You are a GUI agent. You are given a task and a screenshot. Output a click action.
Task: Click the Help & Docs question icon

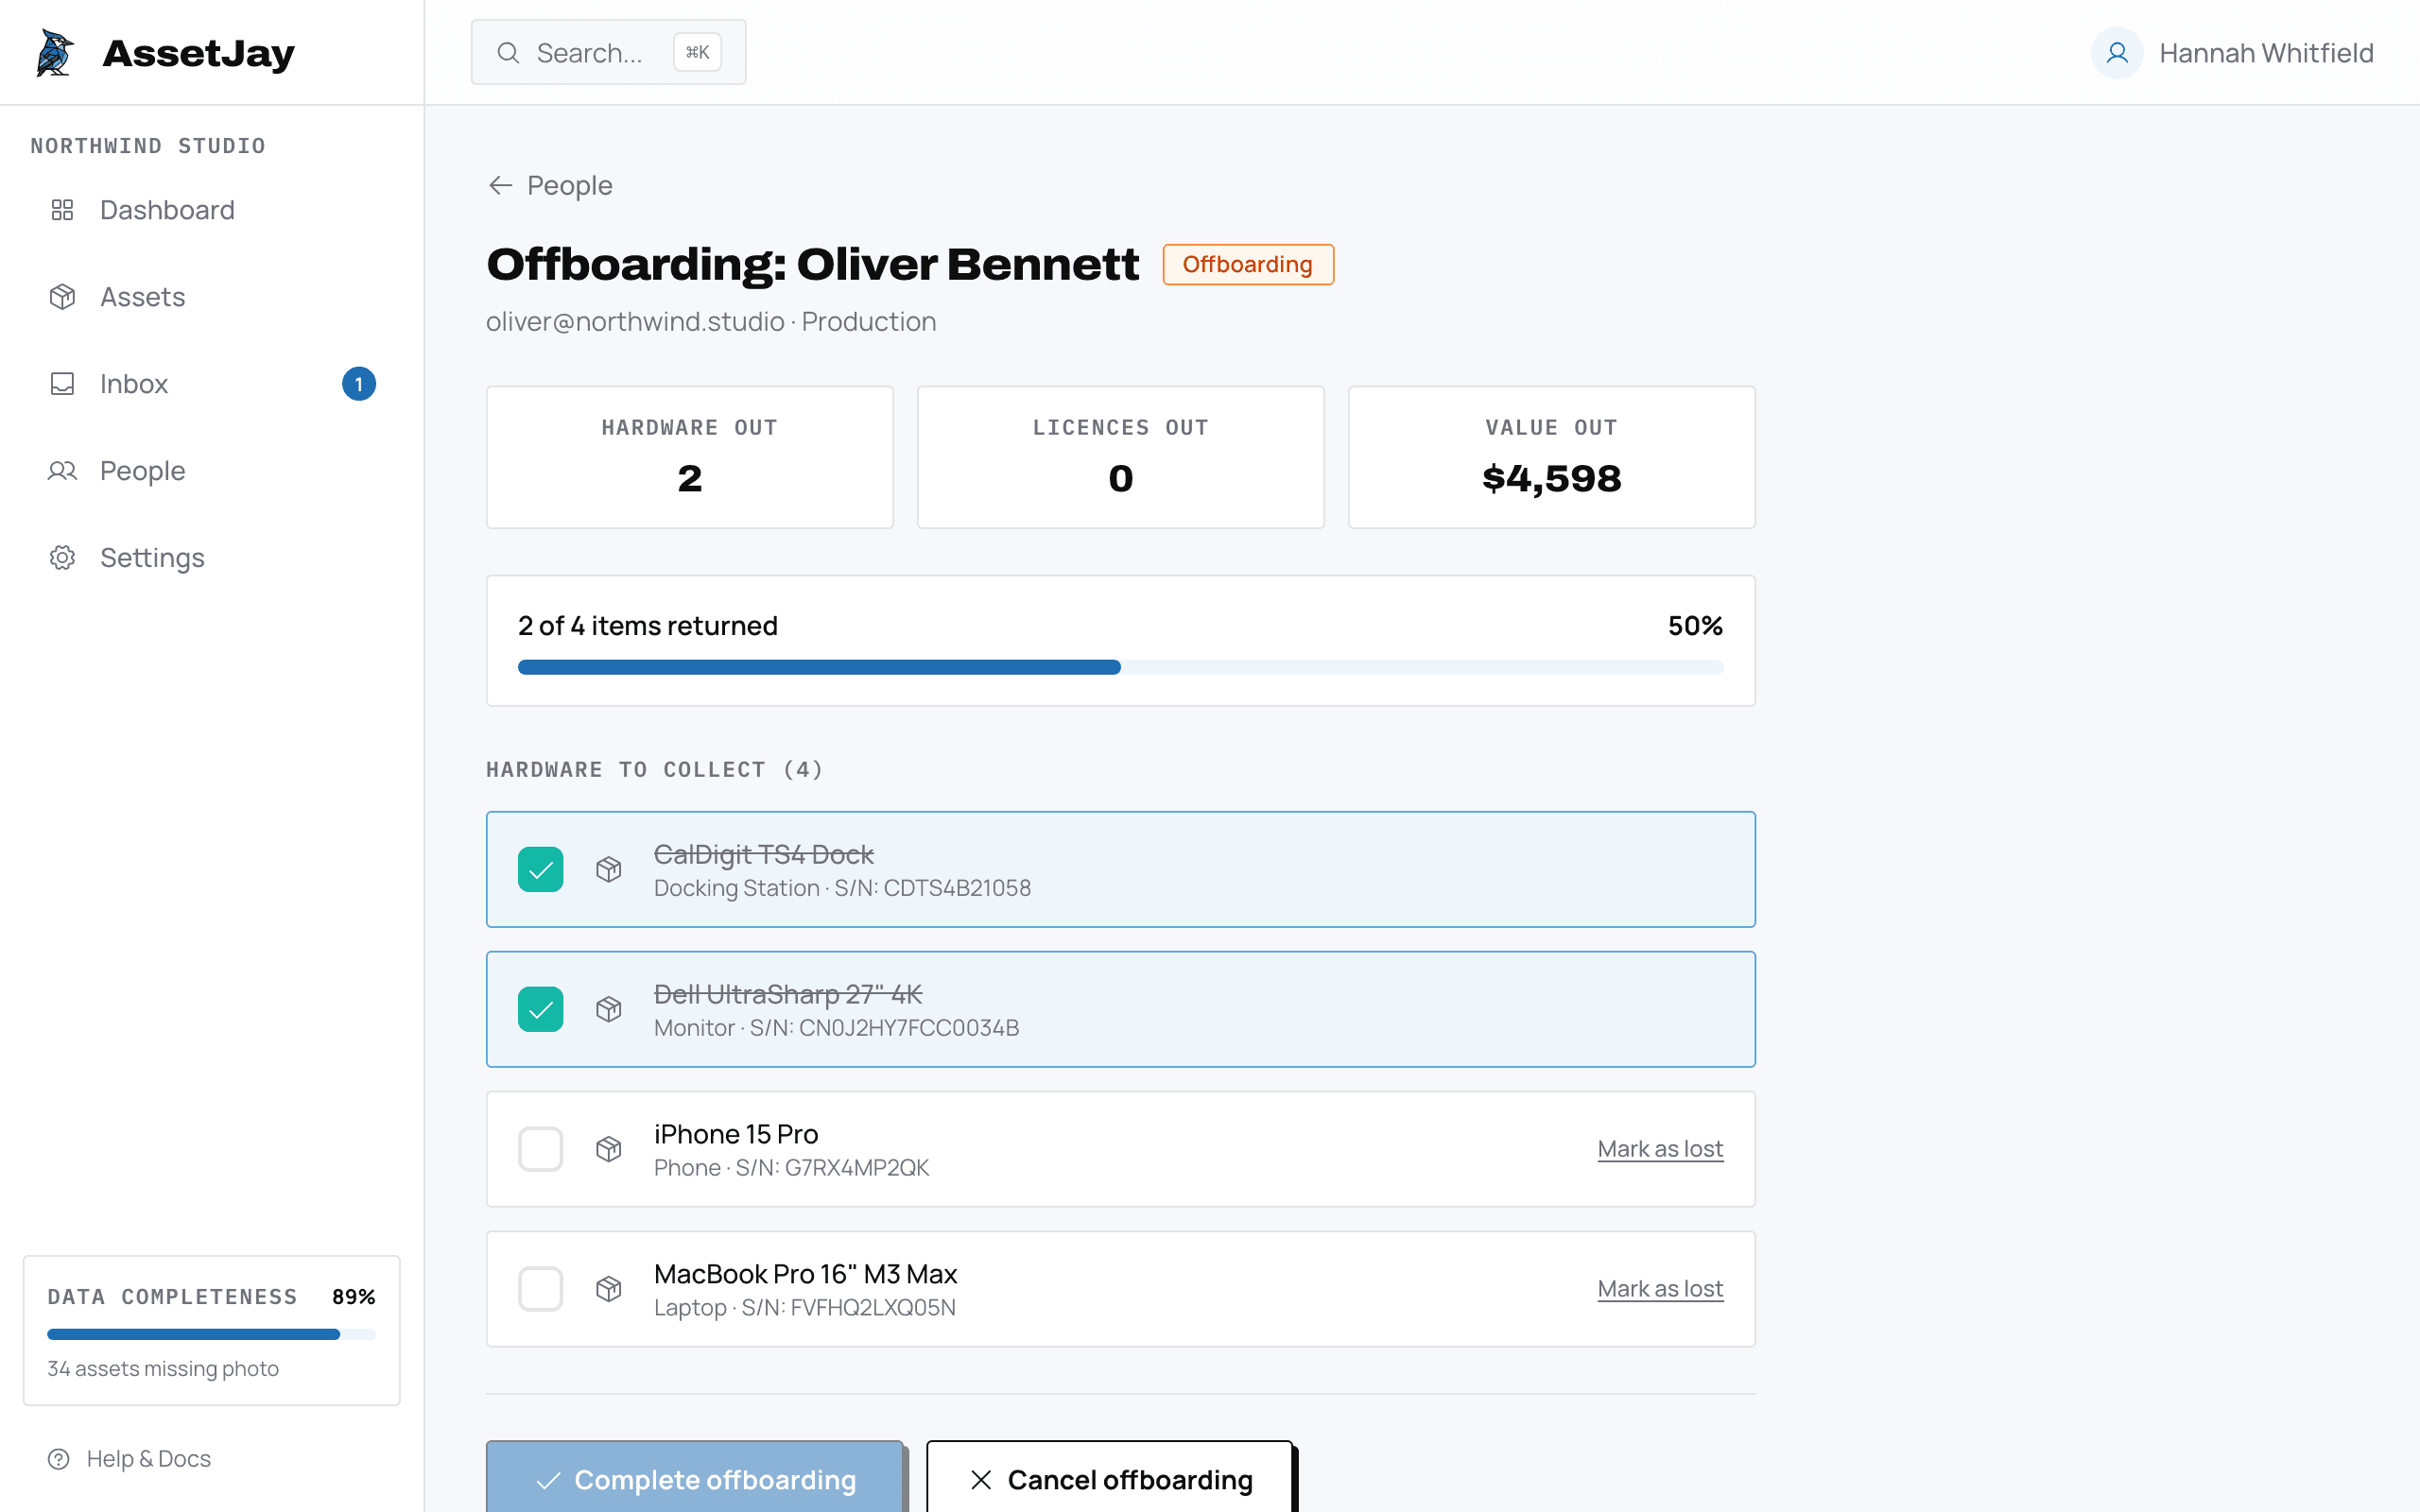click(x=59, y=1459)
